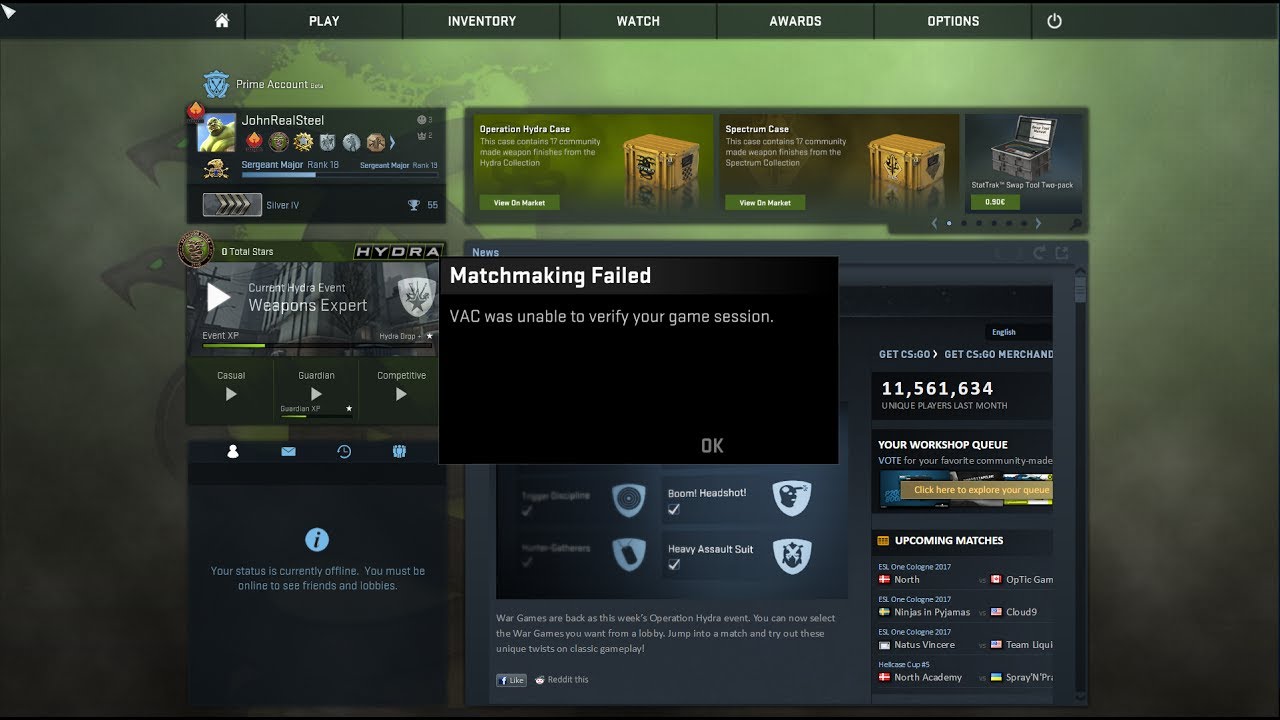Viewport: 1280px width, 720px height.
Task: Open the lobbies group tab
Action: [399, 452]
